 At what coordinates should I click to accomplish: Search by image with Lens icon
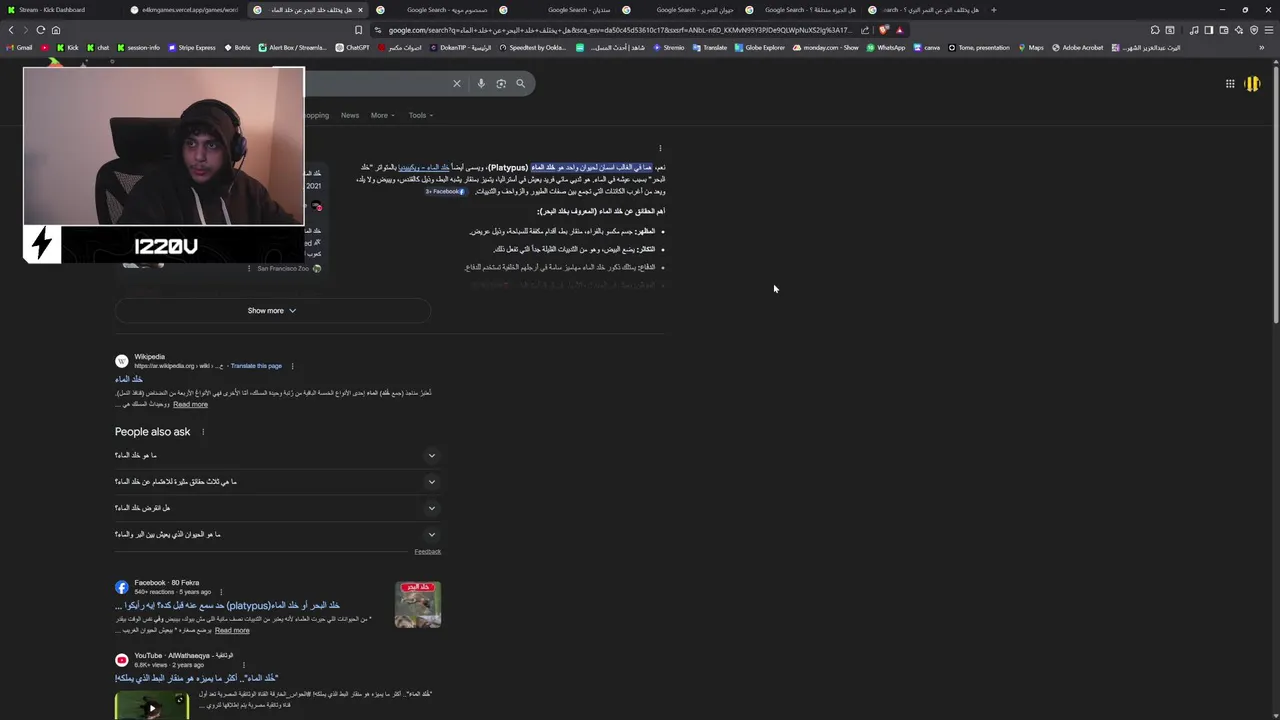tap(501, 84)
